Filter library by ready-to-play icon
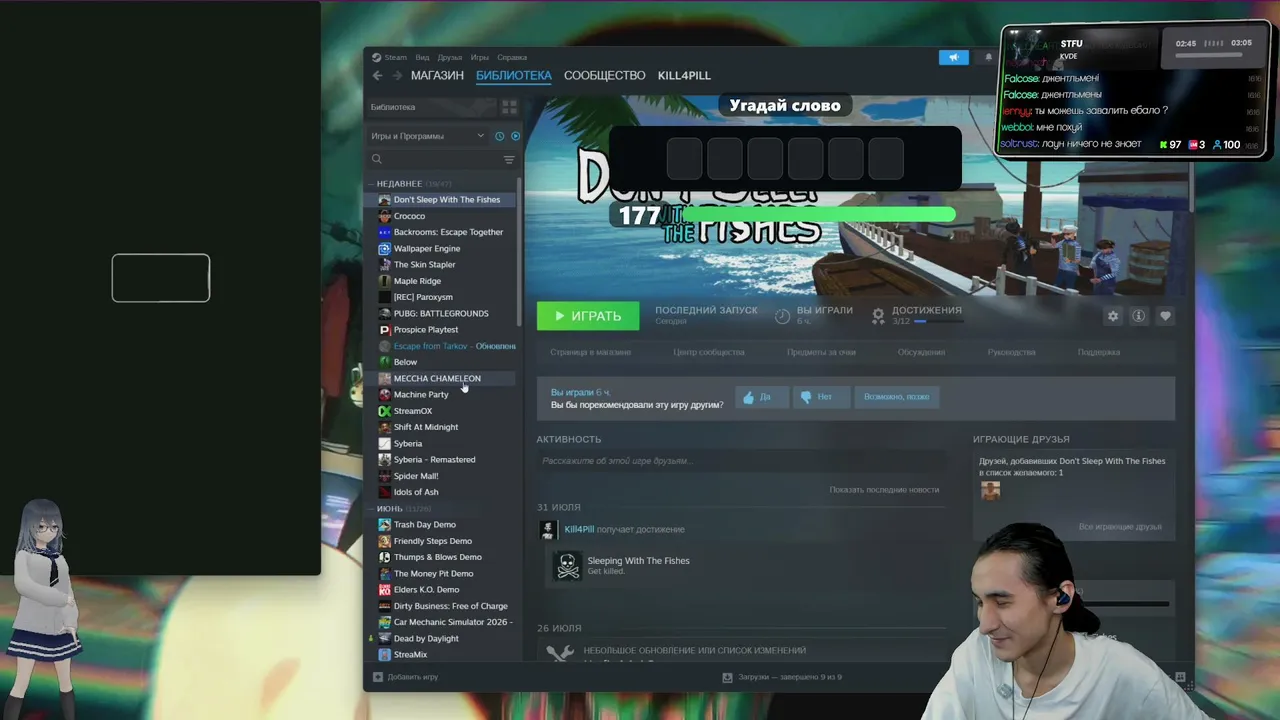Screen dimensions: 1280x720 516,136
